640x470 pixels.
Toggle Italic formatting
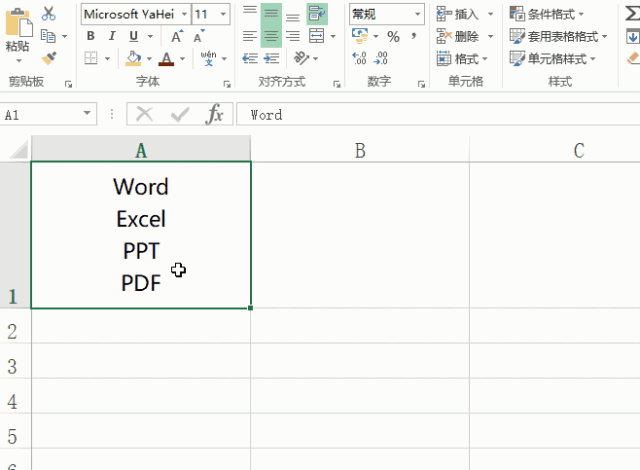[x=112, y=36]
